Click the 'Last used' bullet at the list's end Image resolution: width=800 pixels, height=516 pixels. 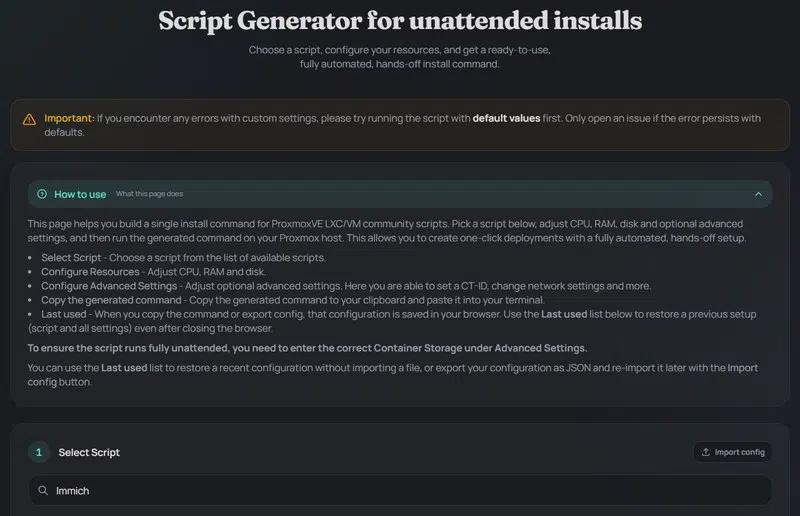click(65, 314)
